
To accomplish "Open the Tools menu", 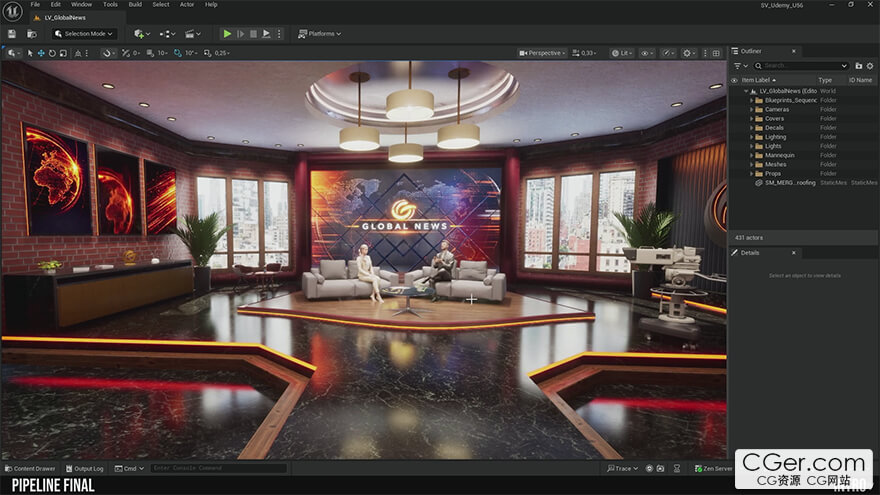I will tap(111, 4).
